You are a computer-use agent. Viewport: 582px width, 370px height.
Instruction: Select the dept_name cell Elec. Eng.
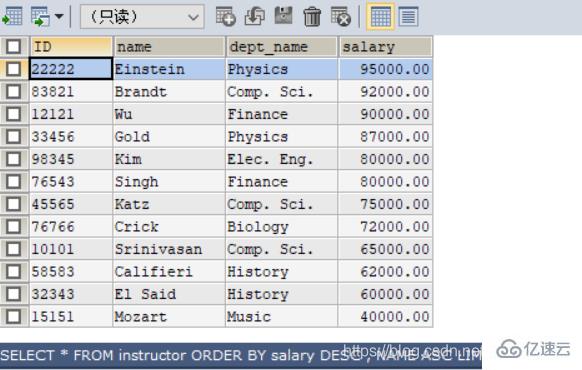click(282, 159)
